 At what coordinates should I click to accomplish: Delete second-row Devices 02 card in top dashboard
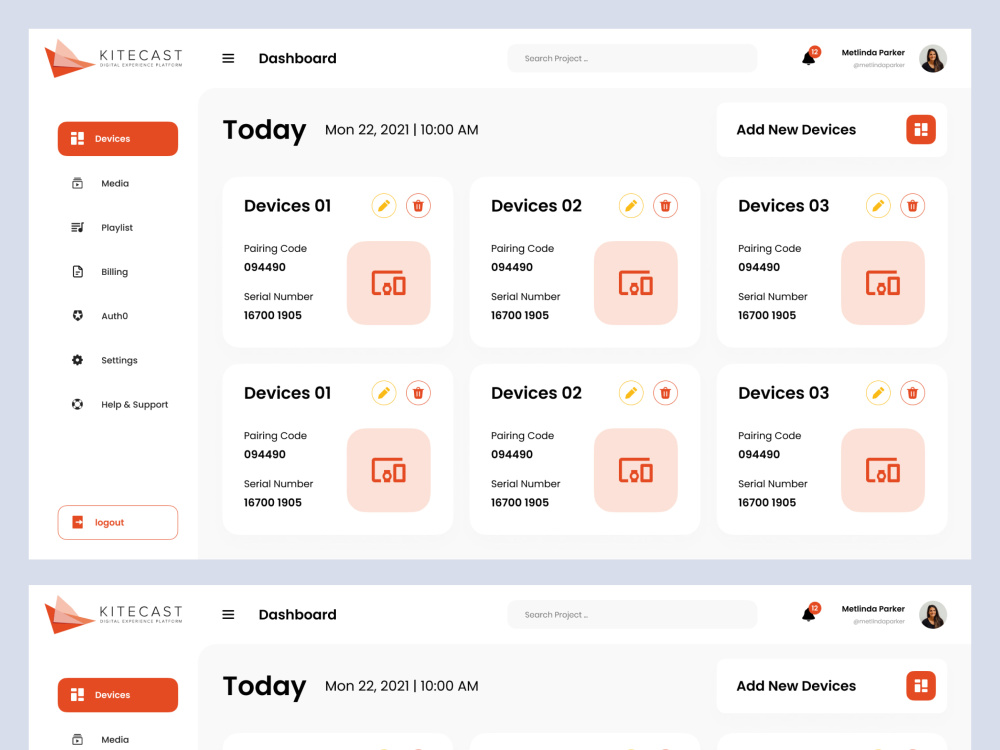pos(665,393)
